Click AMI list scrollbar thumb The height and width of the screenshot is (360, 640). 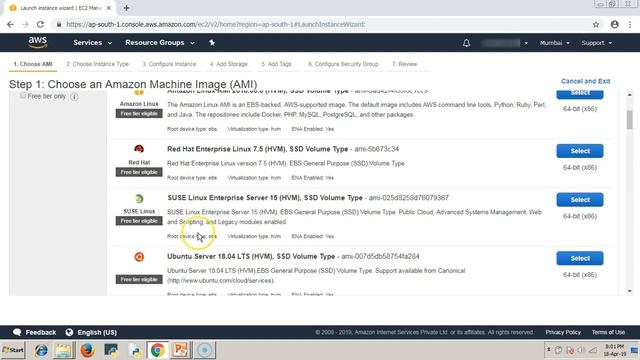click(629, 120)
